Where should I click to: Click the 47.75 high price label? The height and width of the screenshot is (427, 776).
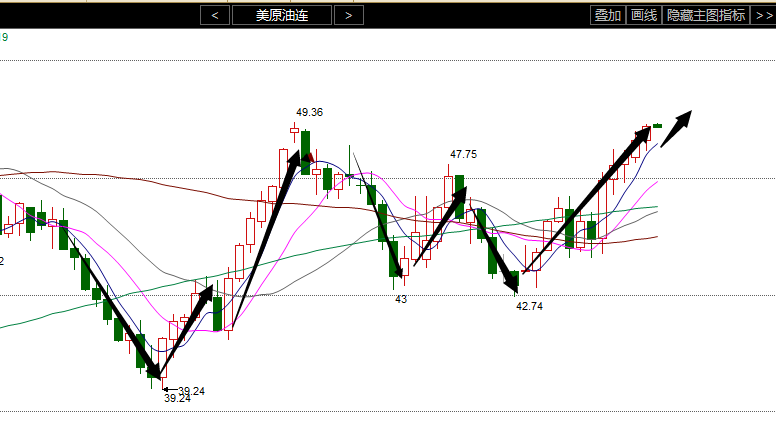tap(463, 154)
